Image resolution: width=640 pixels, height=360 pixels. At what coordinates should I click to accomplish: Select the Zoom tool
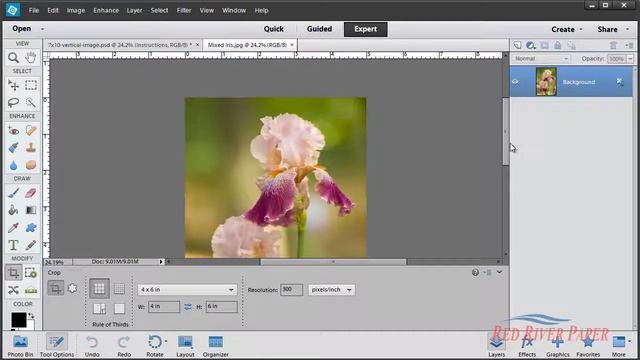pyautogui.click(x=13, y=58)
